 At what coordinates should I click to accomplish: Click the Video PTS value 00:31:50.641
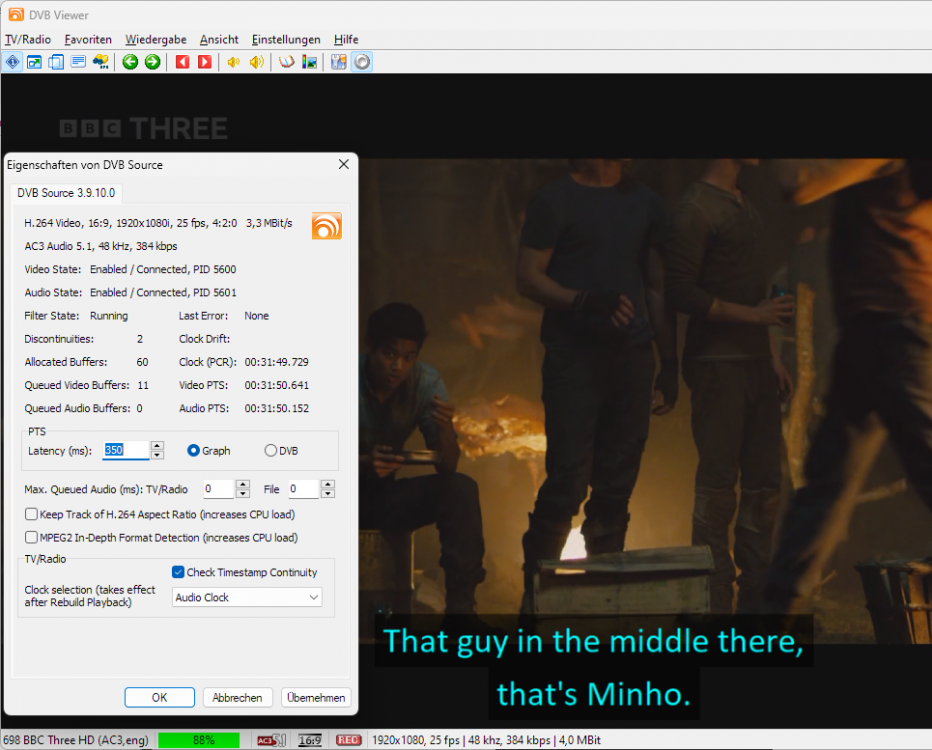tap(276, 385)
